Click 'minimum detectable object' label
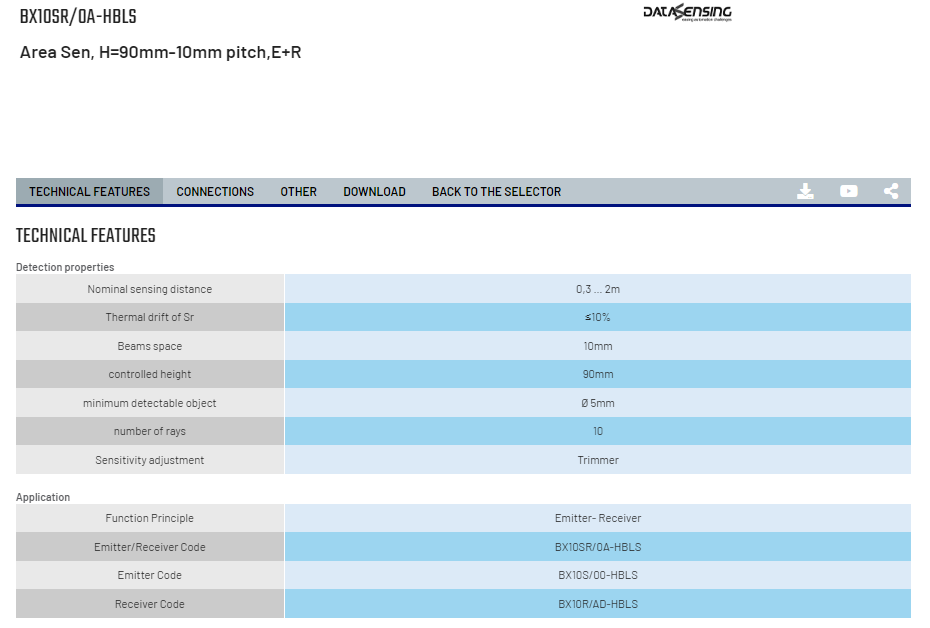This screenshot has height=628, width=930. 150,403
